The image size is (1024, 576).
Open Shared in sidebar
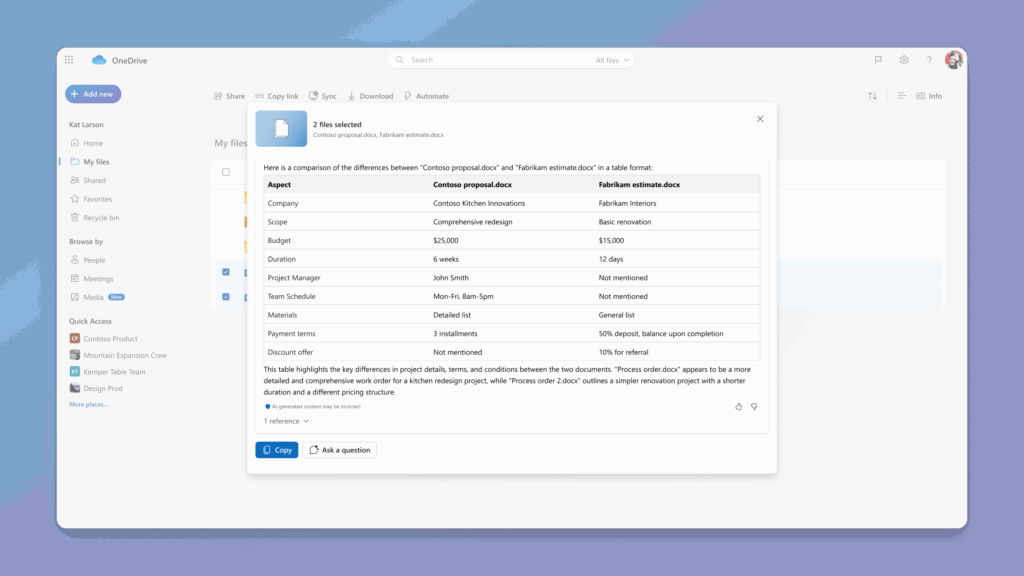(x=88, y=180)
